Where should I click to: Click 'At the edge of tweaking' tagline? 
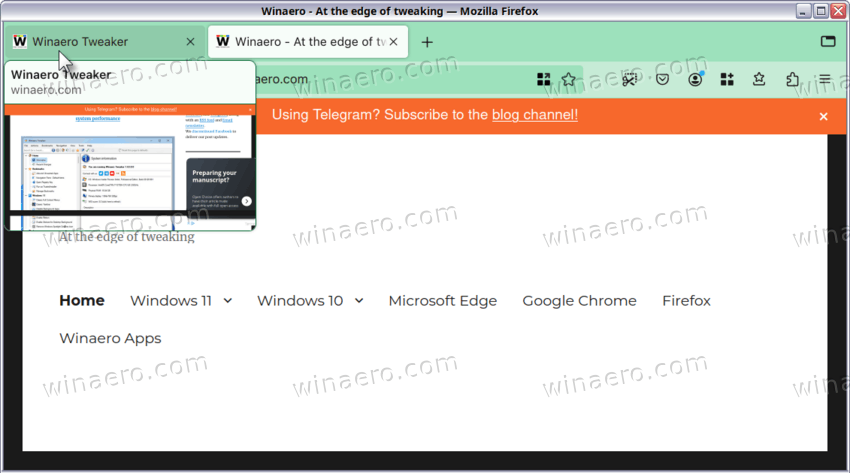[126, 237]
